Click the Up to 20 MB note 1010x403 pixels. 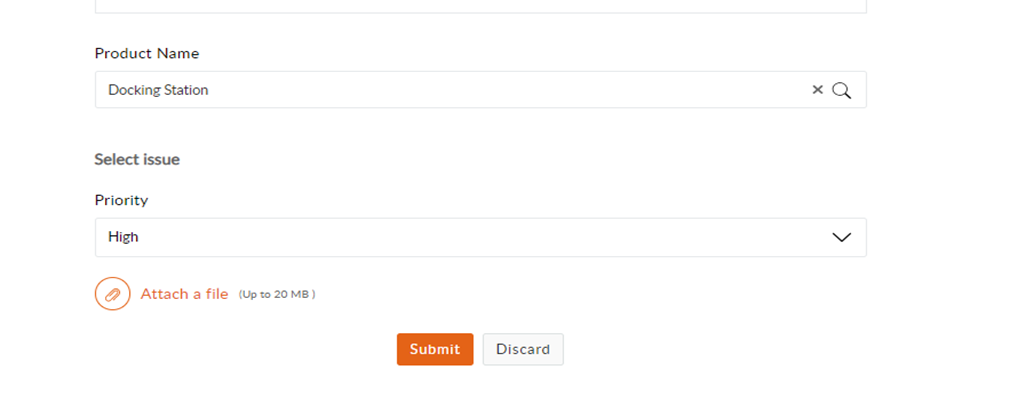277,294
